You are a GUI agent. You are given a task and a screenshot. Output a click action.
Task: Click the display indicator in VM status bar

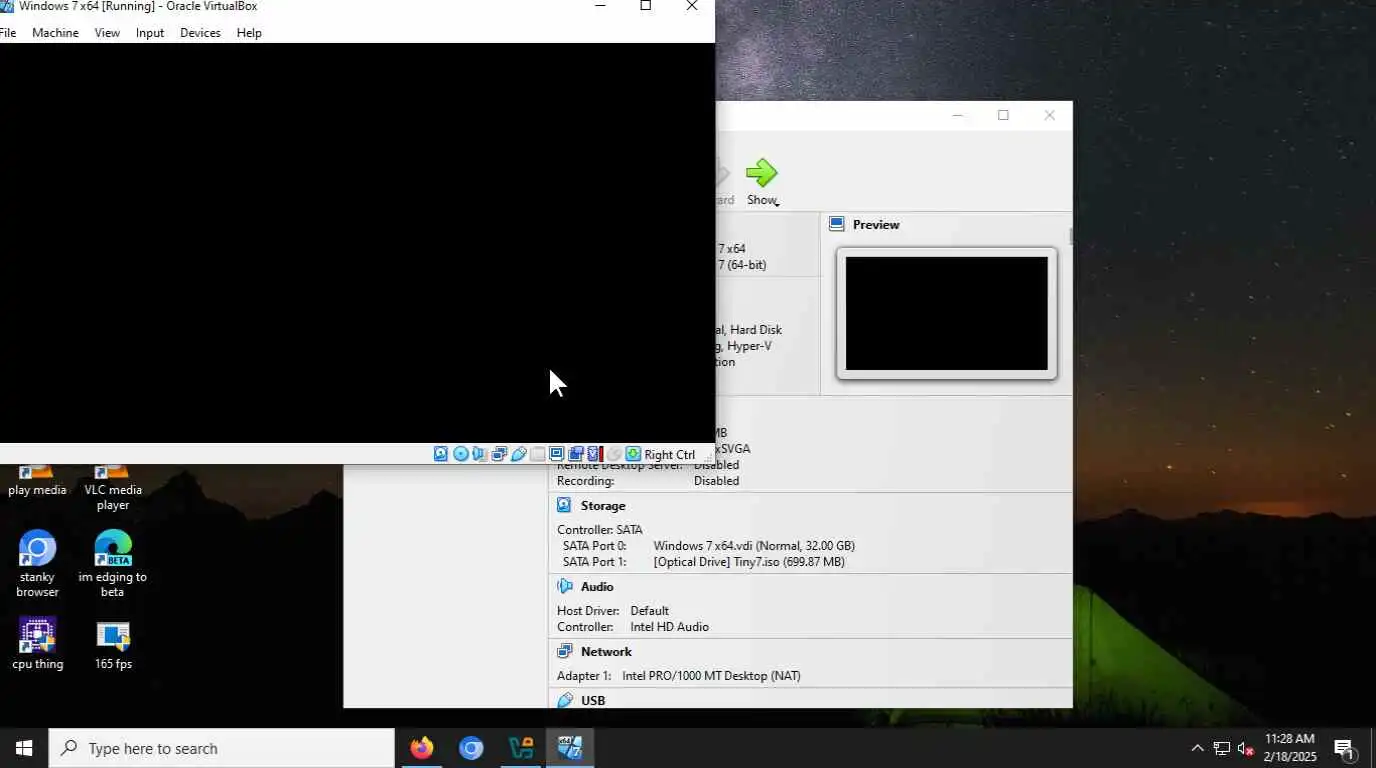[557, 454]
